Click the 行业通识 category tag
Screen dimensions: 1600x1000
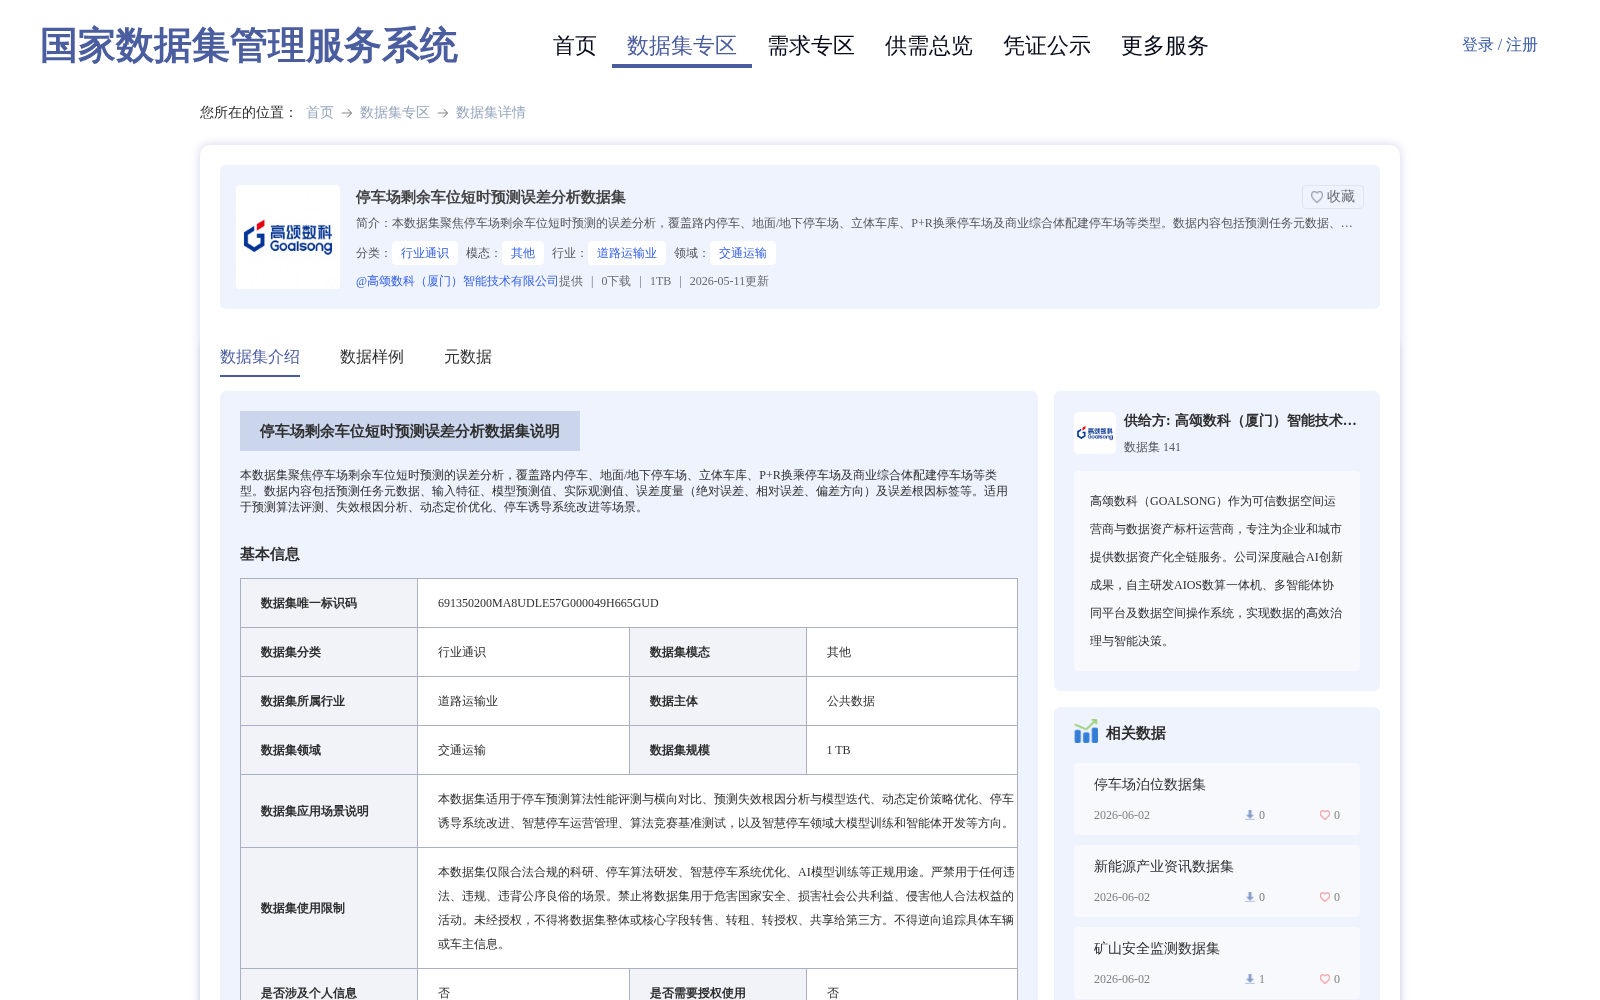point(425,253)
